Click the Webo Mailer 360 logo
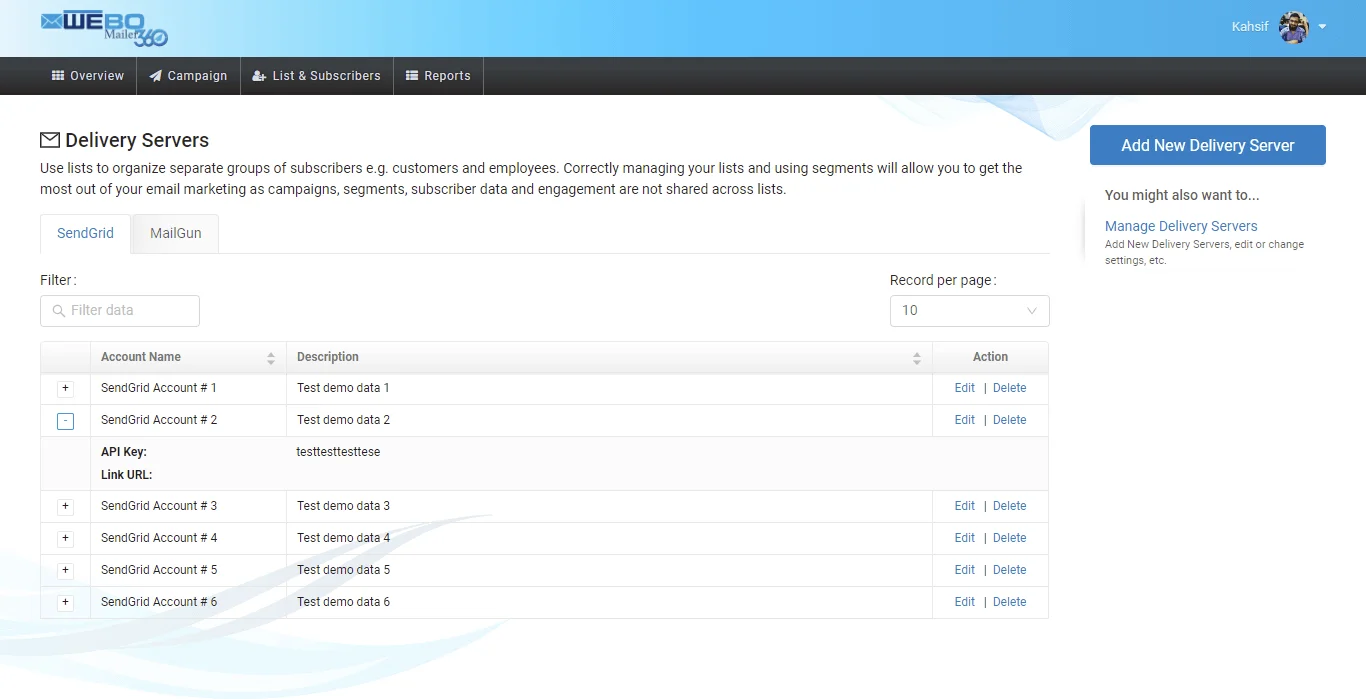 104,28
